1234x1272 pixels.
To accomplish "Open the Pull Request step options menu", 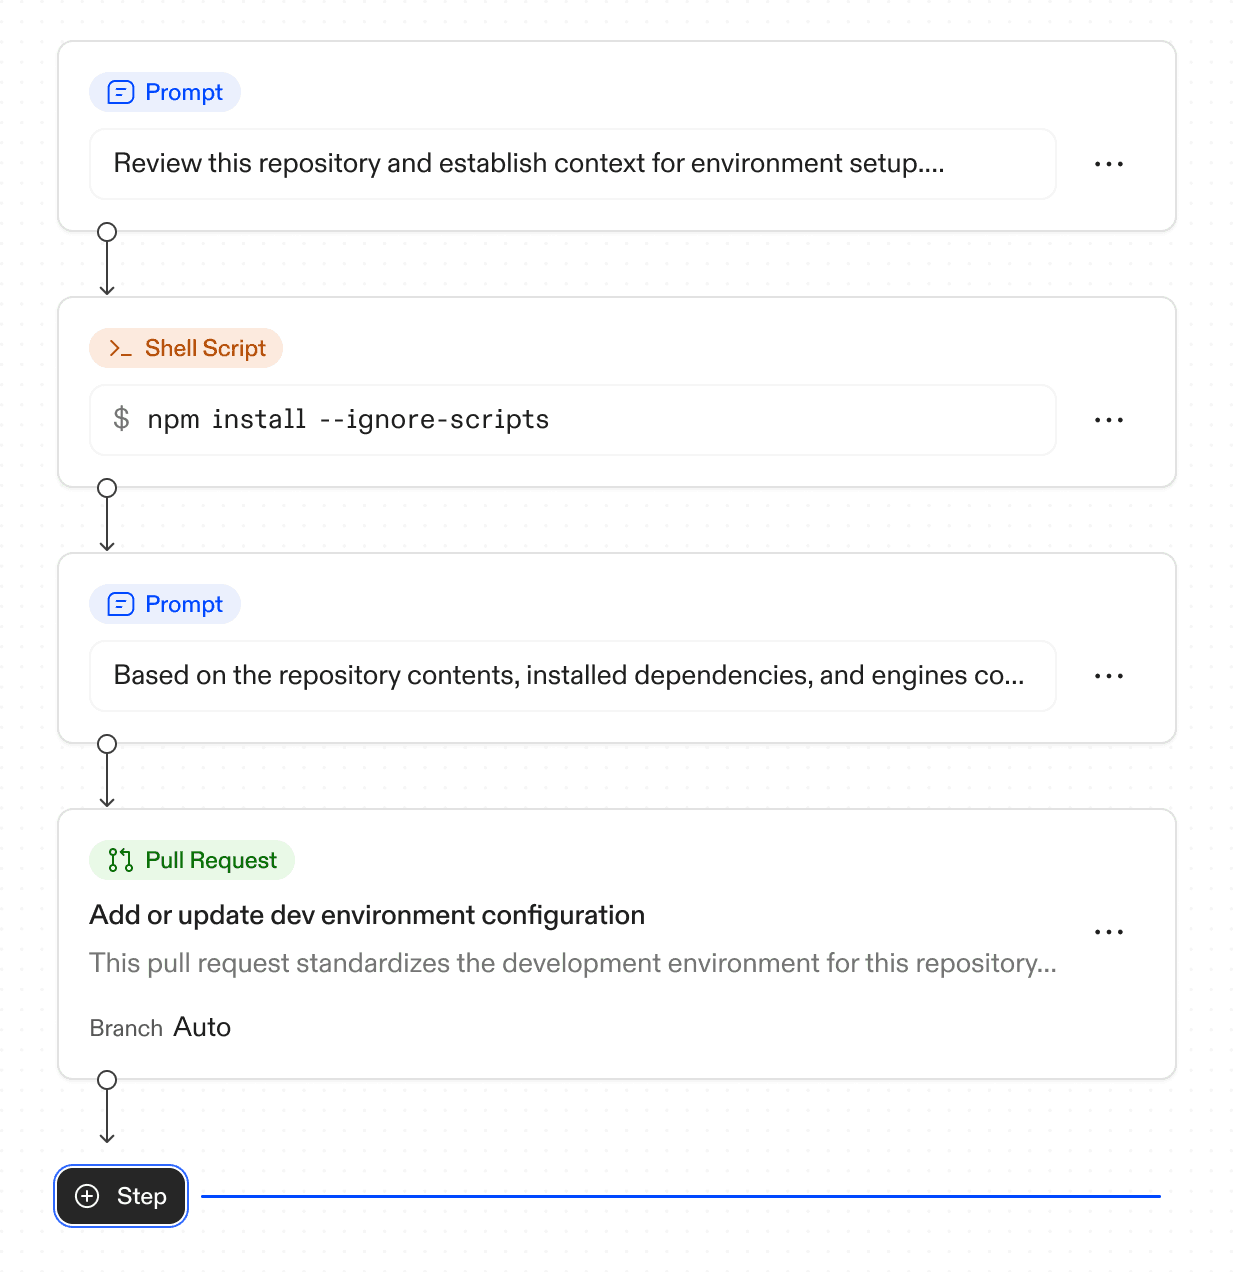I will tap(1109, 931).
